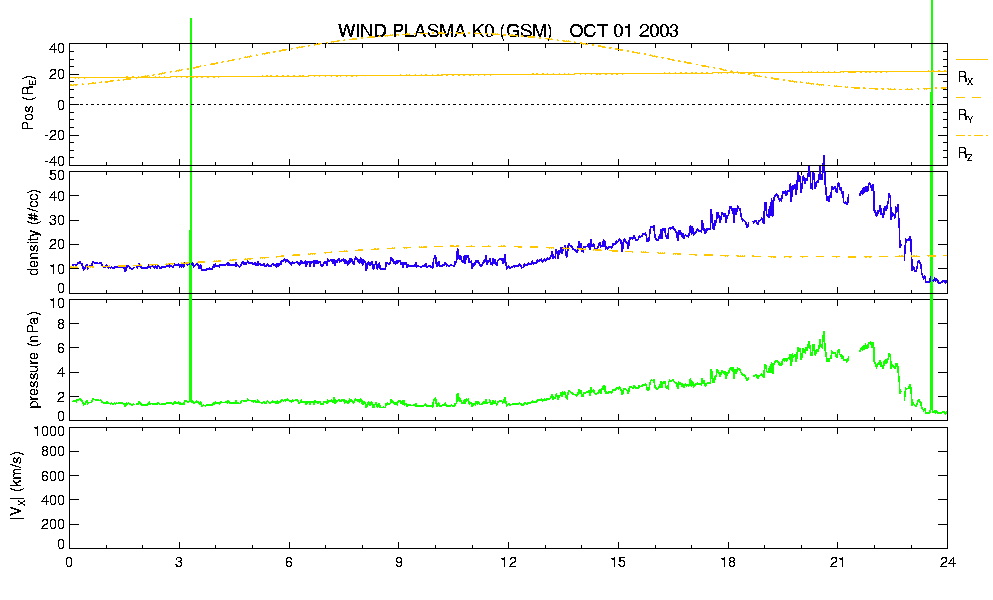
Task: Click x-axis tick label 24
Action: pyautogui.click(x=947, y=562)
